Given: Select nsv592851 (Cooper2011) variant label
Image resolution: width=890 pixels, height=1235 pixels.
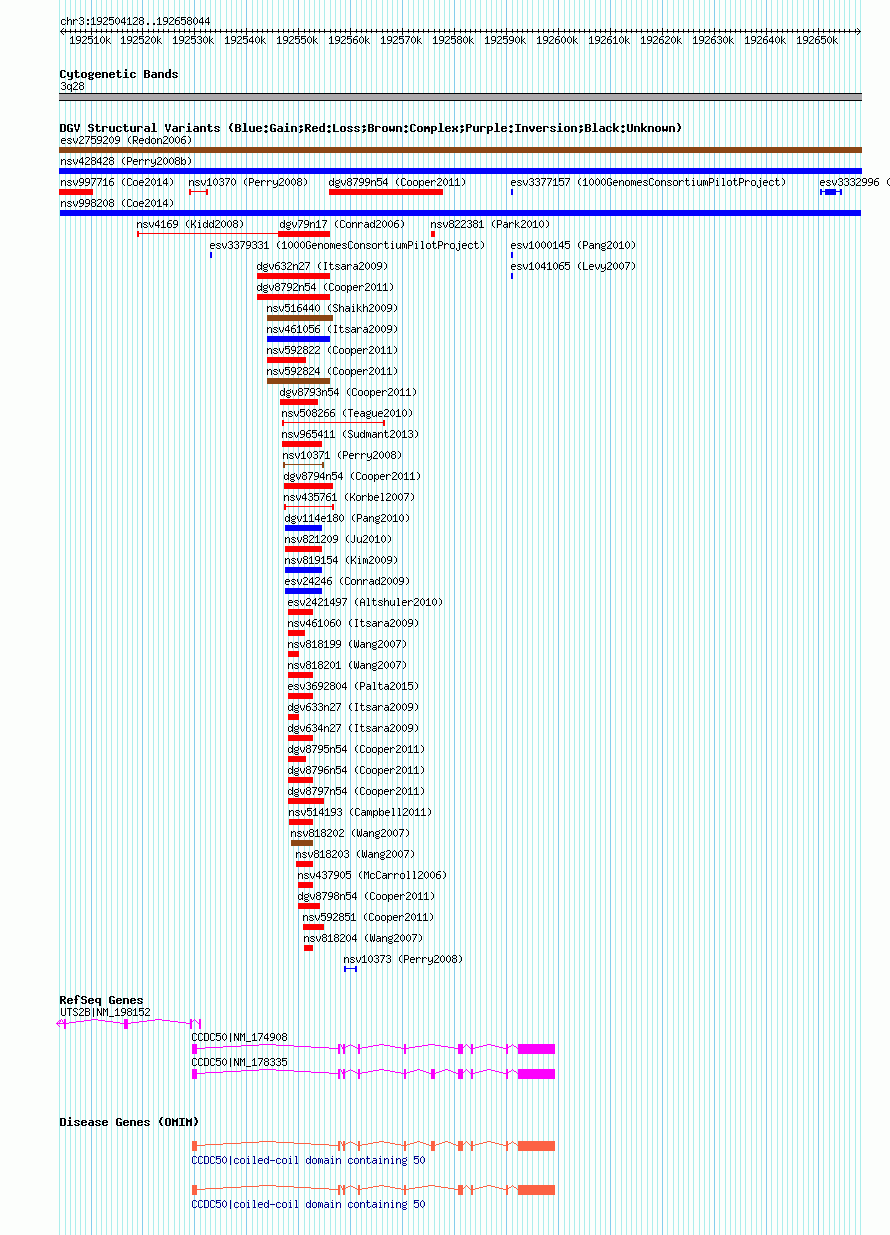Looking at the screenshot, I should (368, 917).
